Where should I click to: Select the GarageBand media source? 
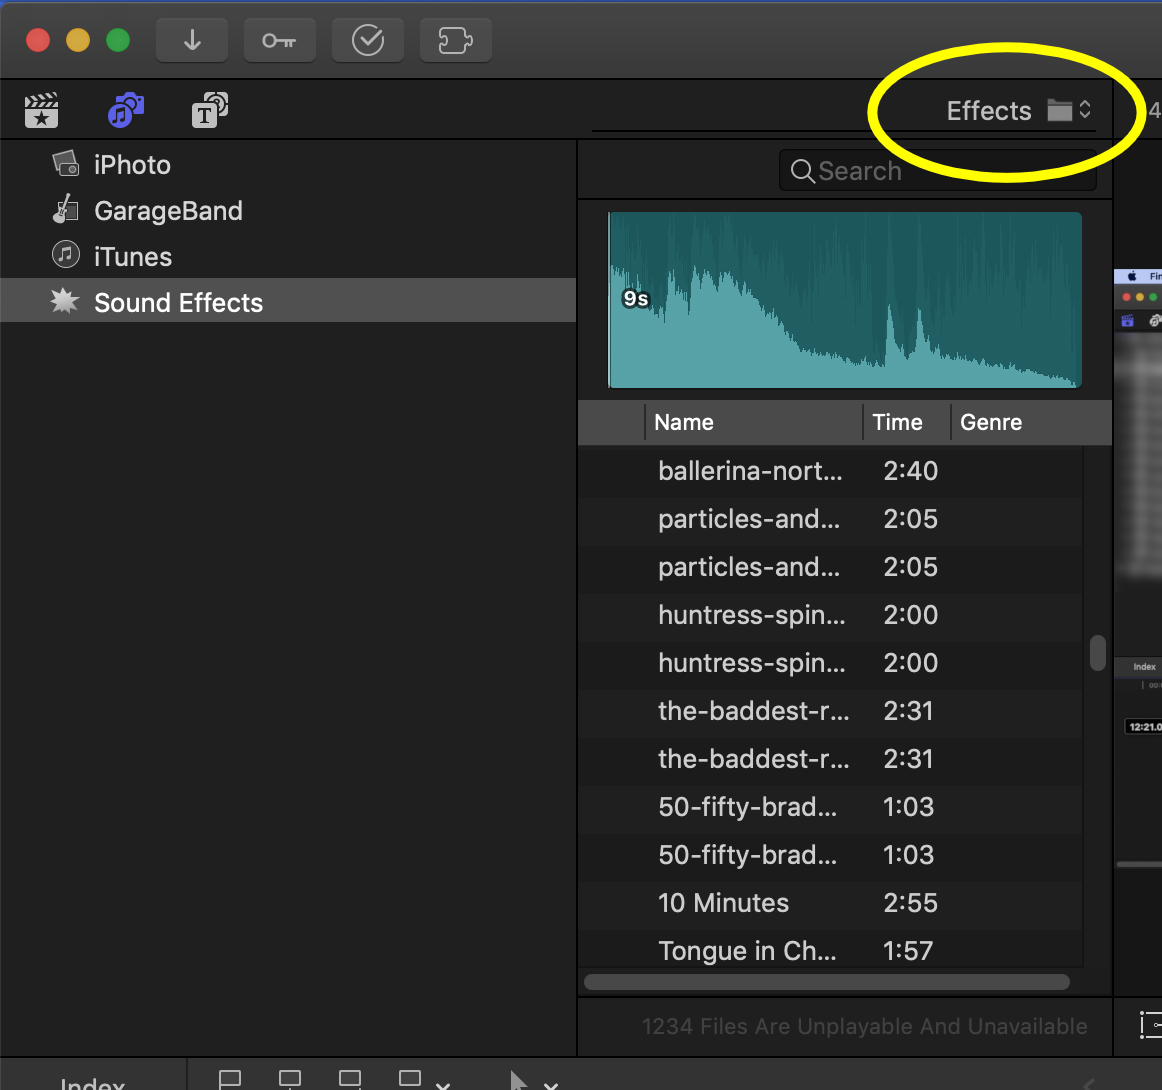click(x=167, y=211)
